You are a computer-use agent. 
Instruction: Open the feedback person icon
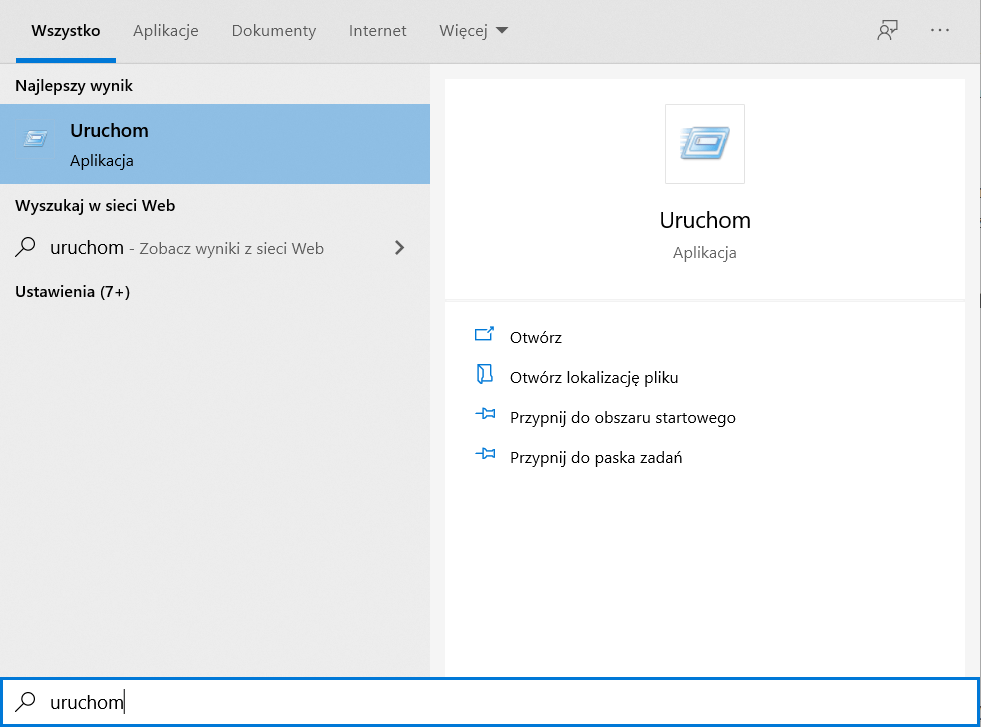pos(887,30)
